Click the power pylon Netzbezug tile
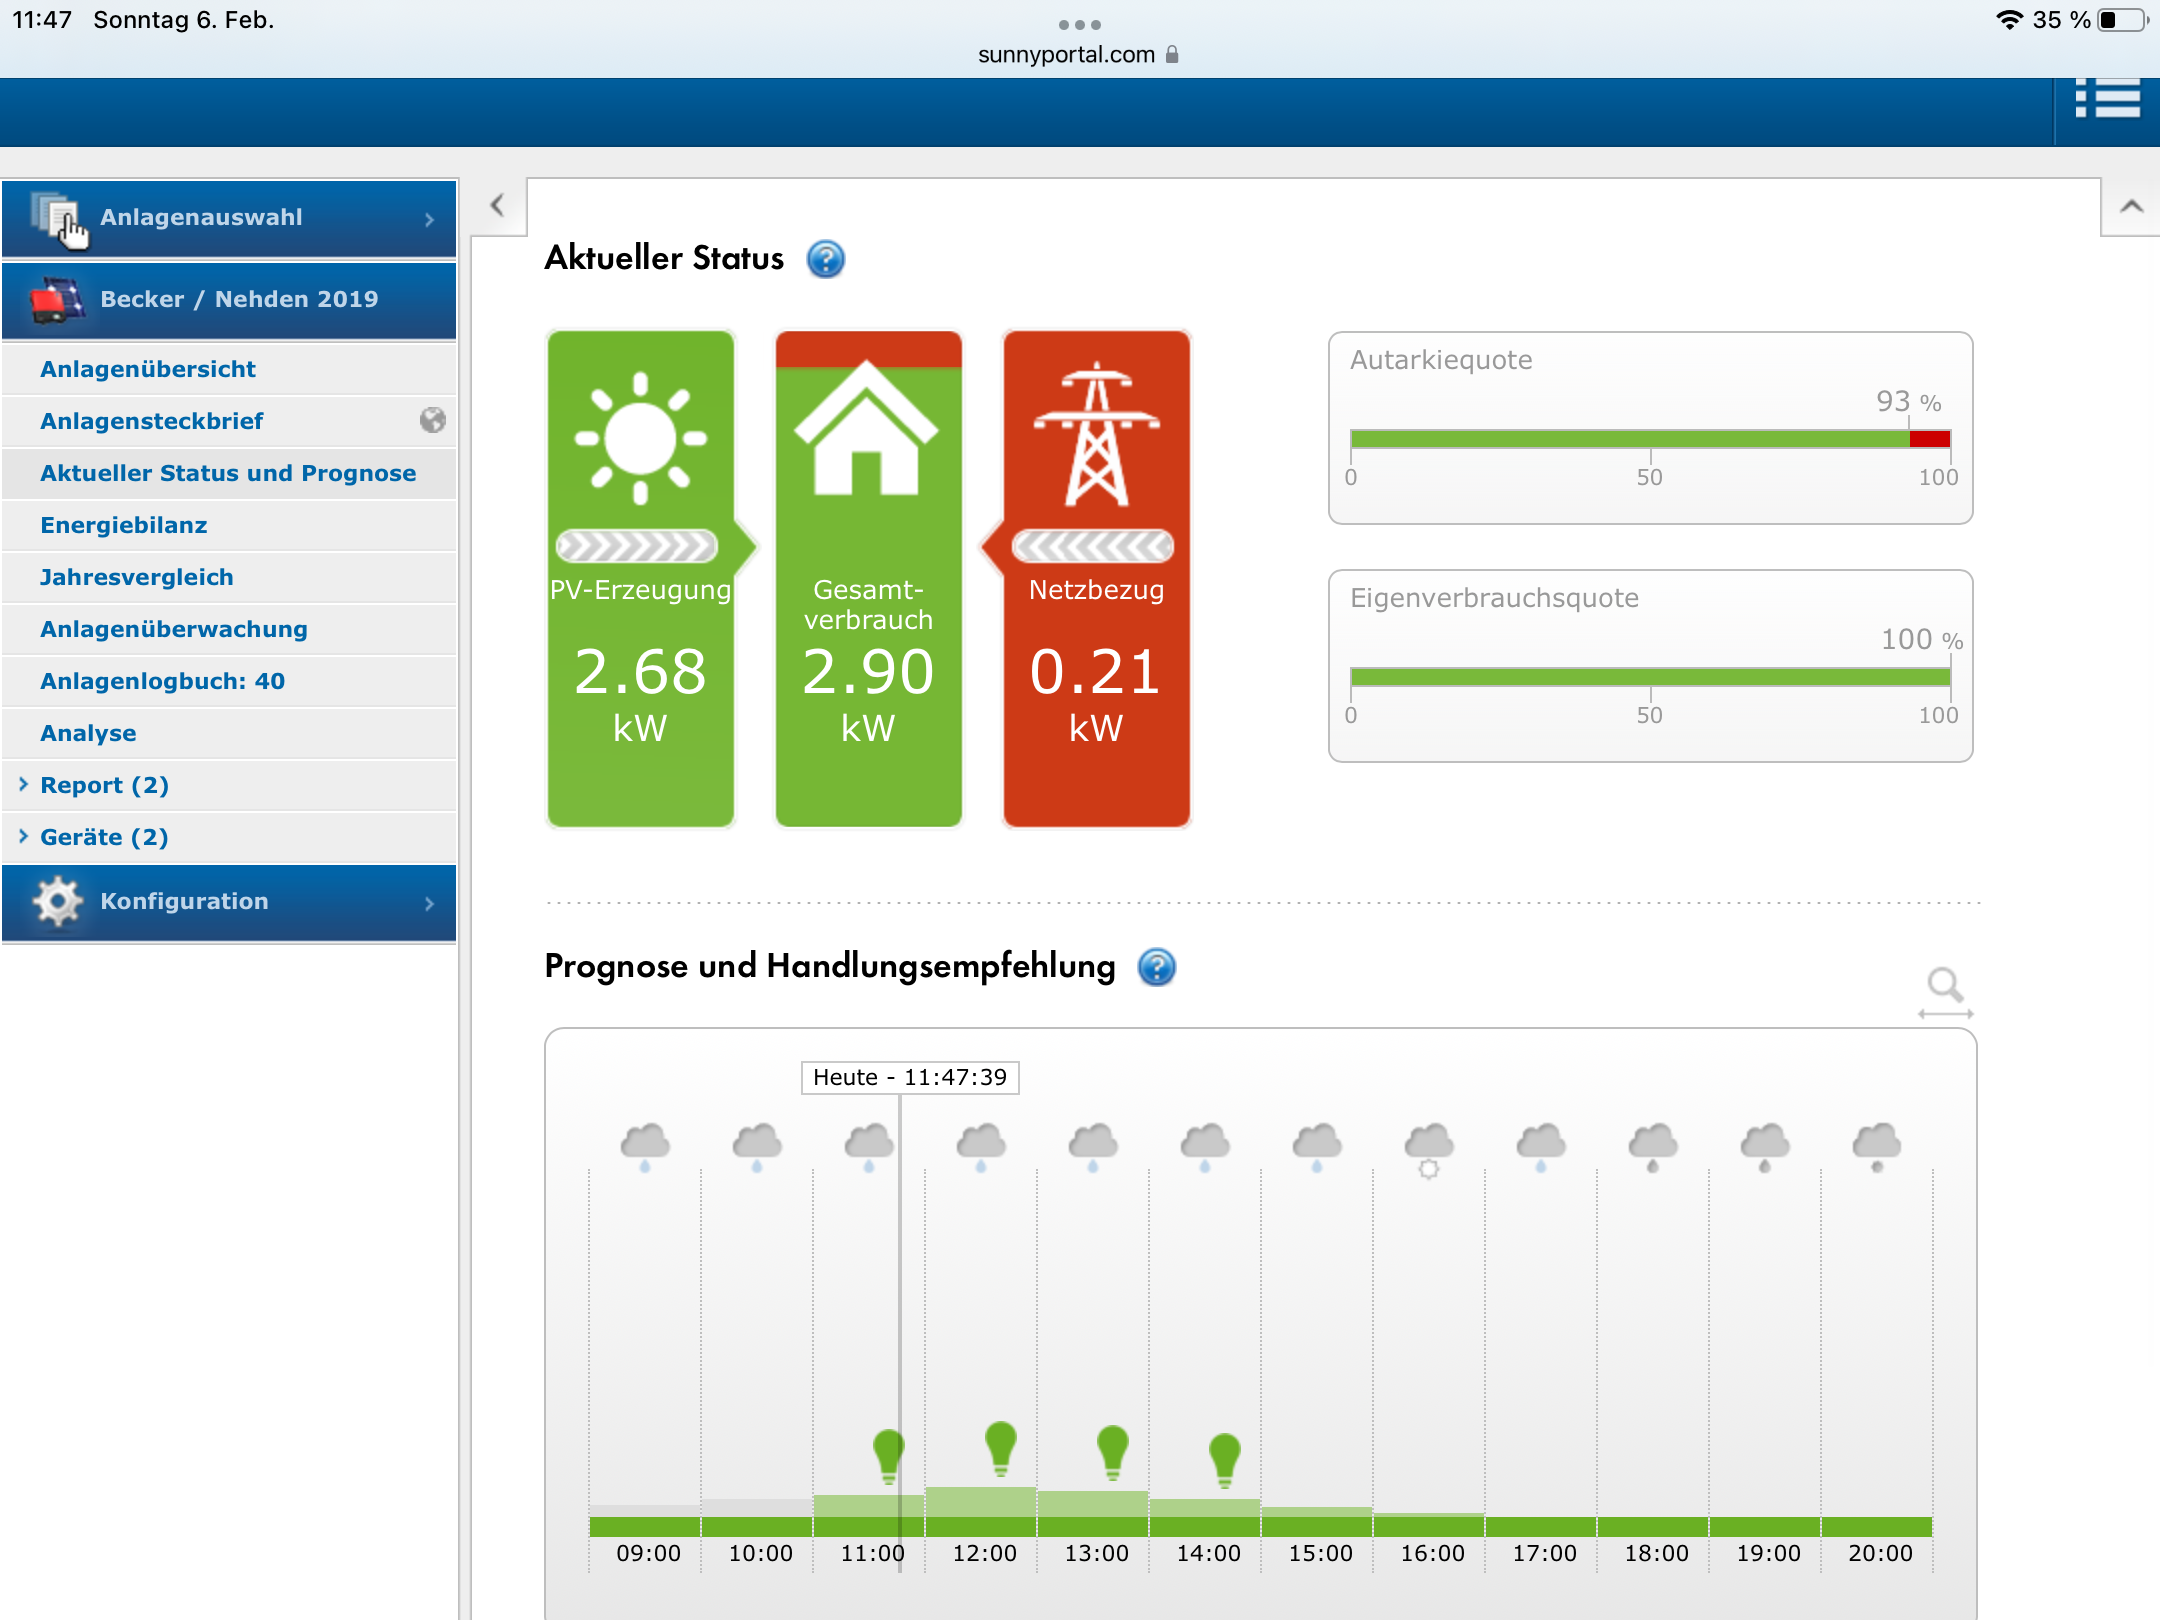Image resolution: width=2160 pixels, height=1620 pixels. [1096, 578]
